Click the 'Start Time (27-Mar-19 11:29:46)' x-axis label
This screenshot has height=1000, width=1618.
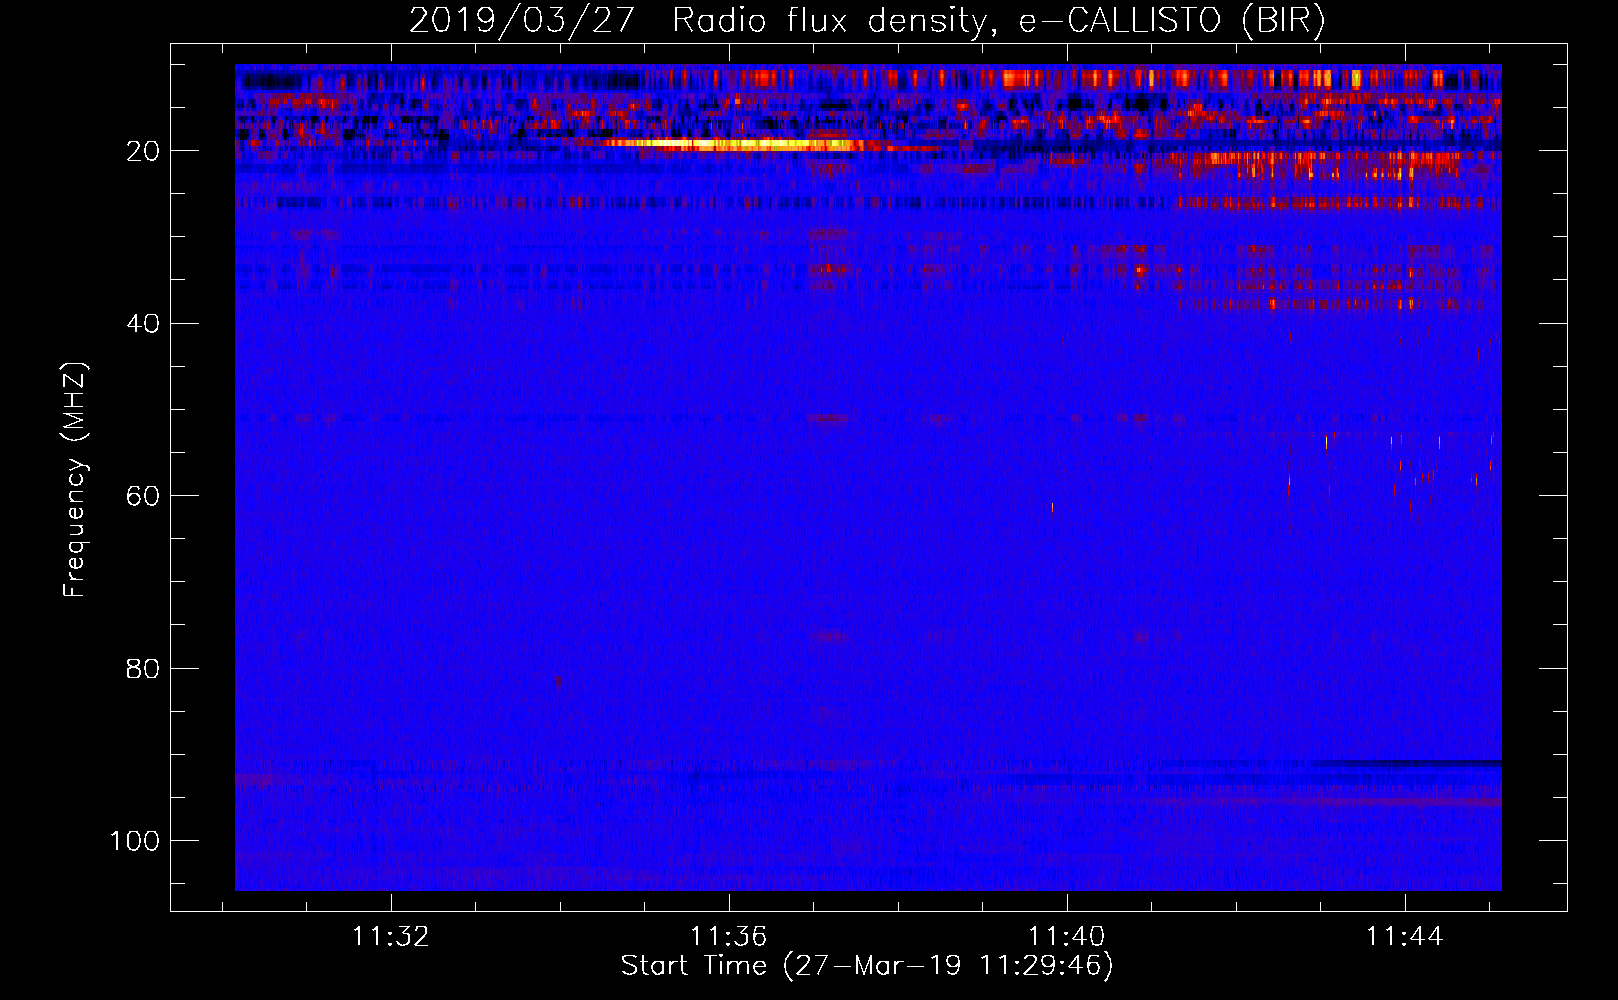[x=867, y=966]
